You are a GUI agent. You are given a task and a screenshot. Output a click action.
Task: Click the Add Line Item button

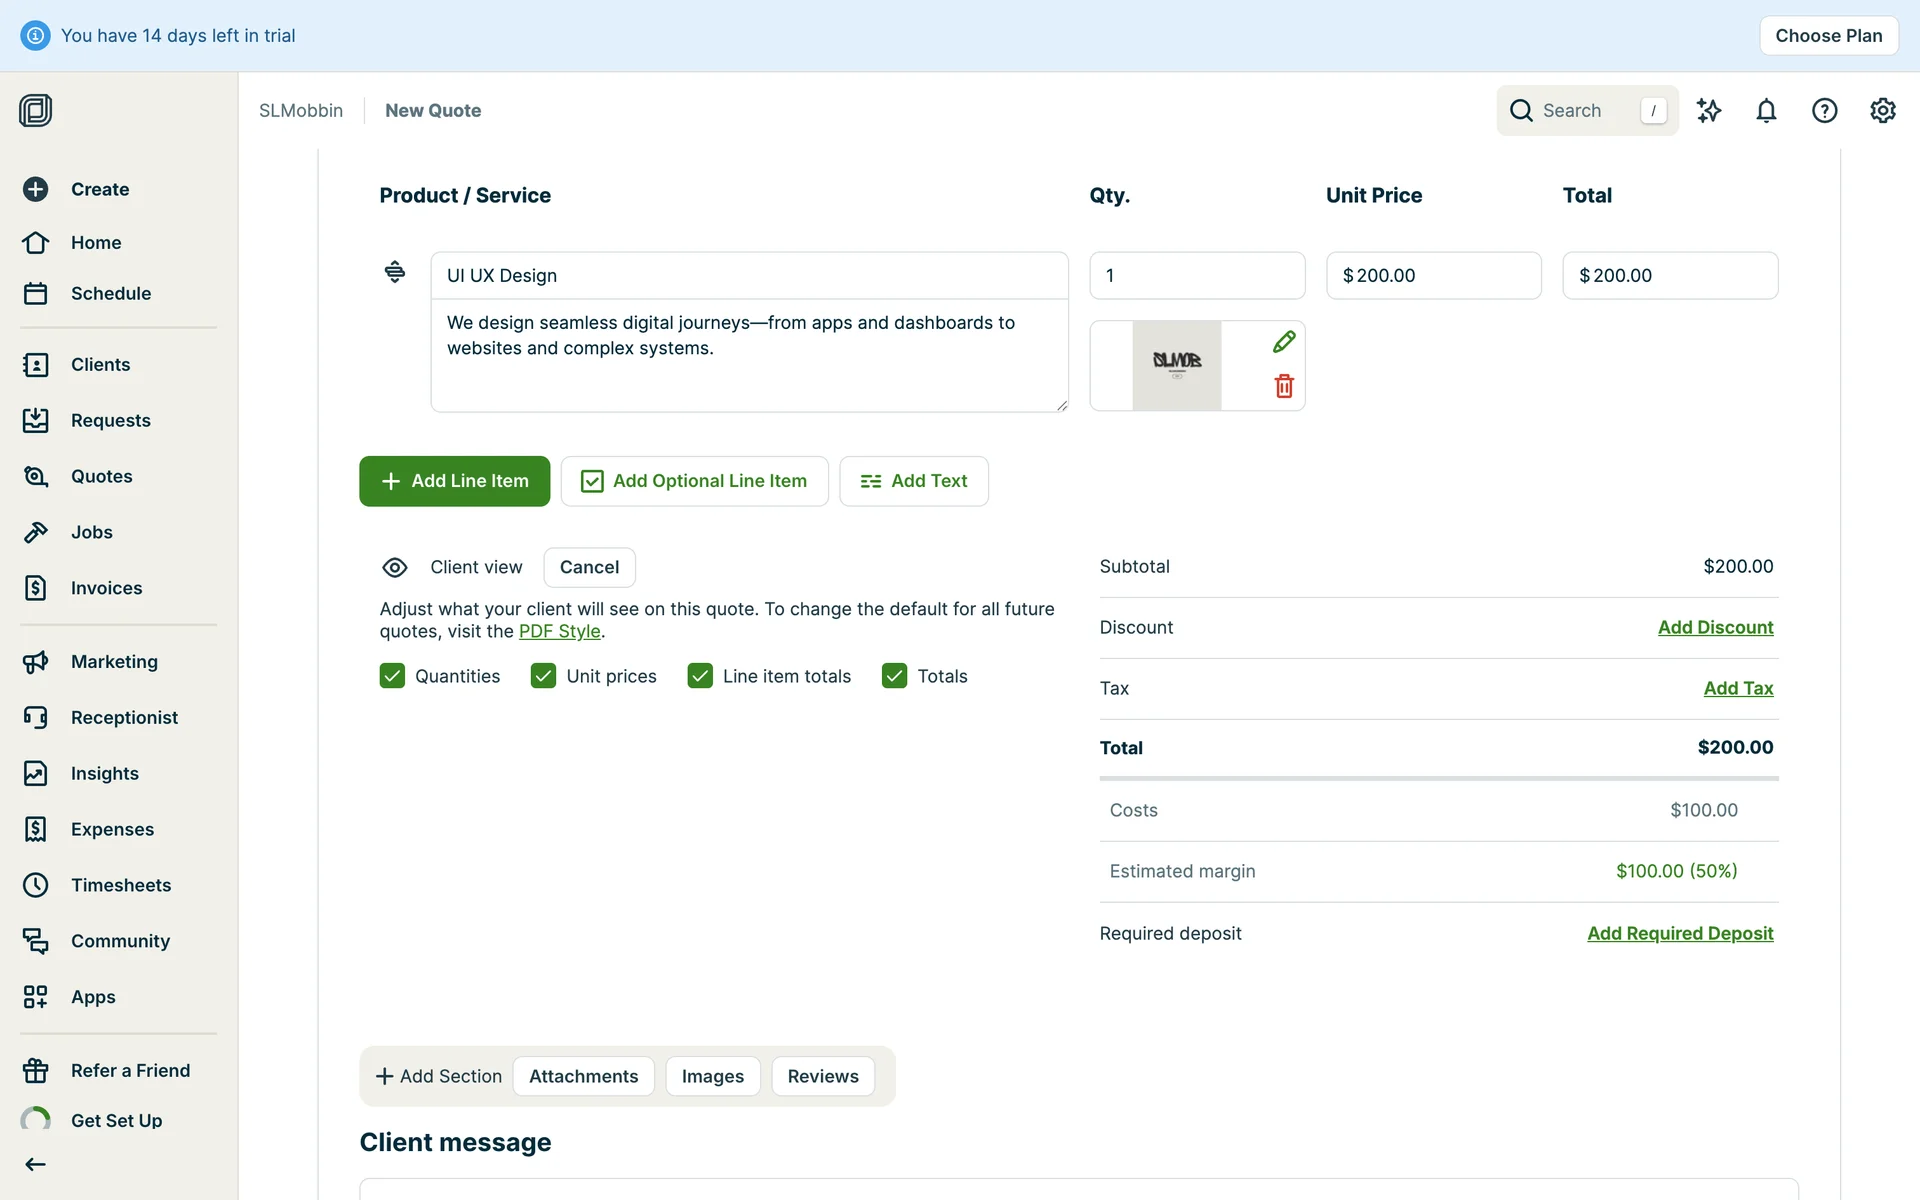(x=454, y=481)
